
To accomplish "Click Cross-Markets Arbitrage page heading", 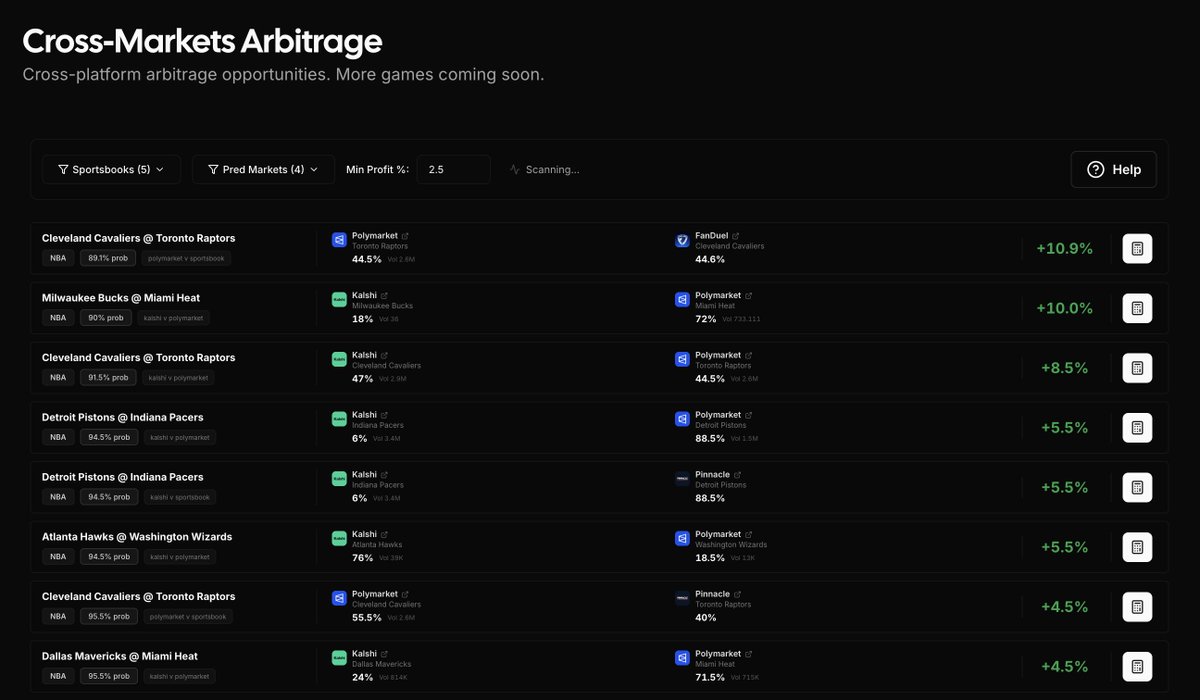I will [x=202, y=42].
